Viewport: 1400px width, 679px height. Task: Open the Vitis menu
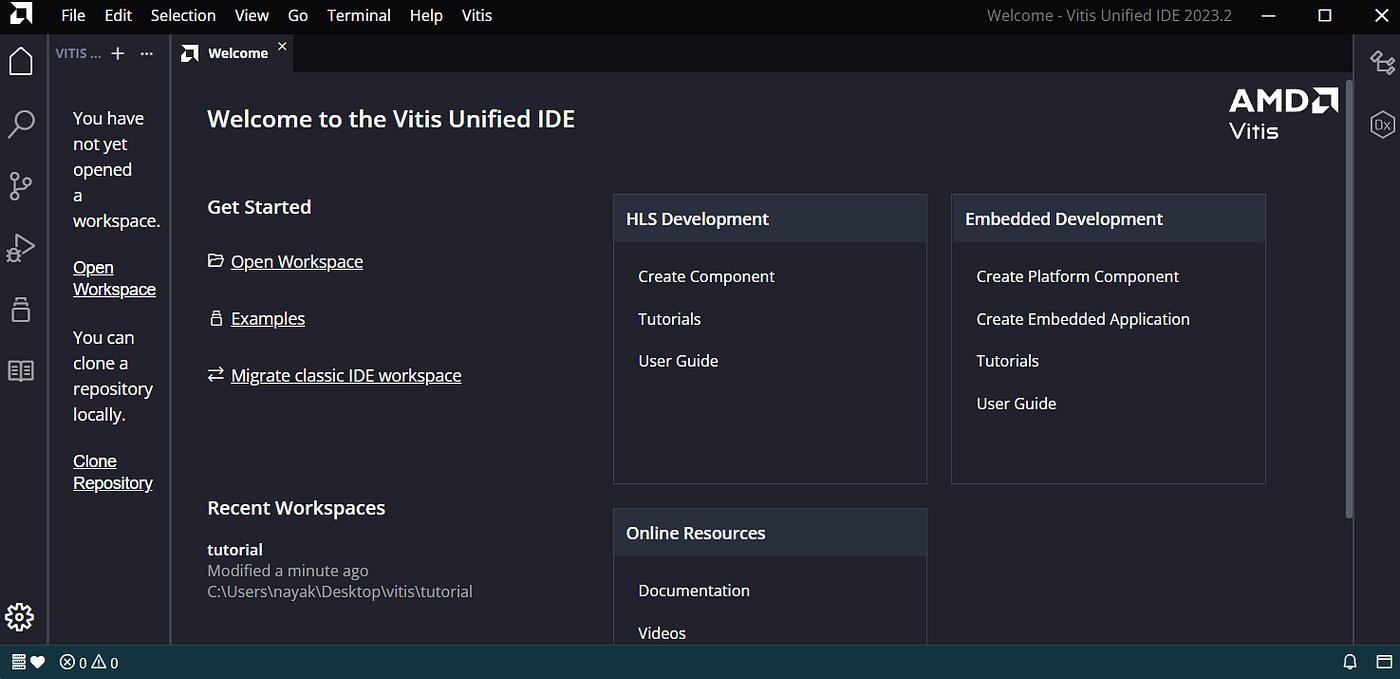[477, 15]
